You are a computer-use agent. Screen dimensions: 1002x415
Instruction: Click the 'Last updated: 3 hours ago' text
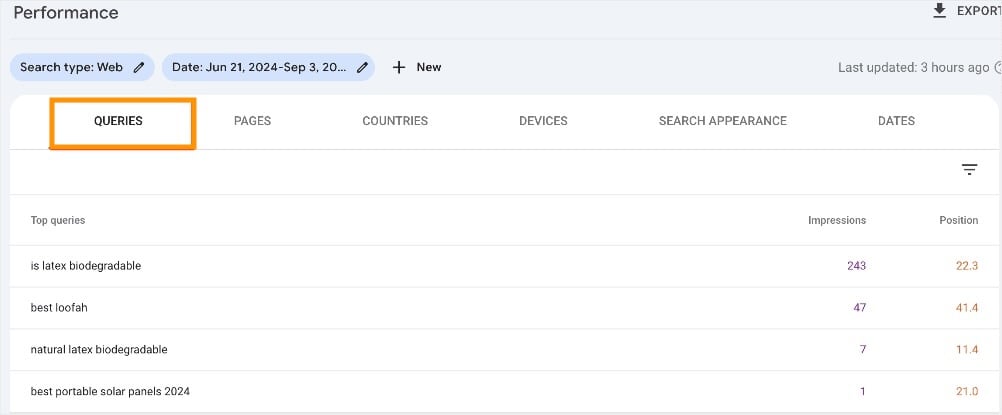click(x=914, y=67)
